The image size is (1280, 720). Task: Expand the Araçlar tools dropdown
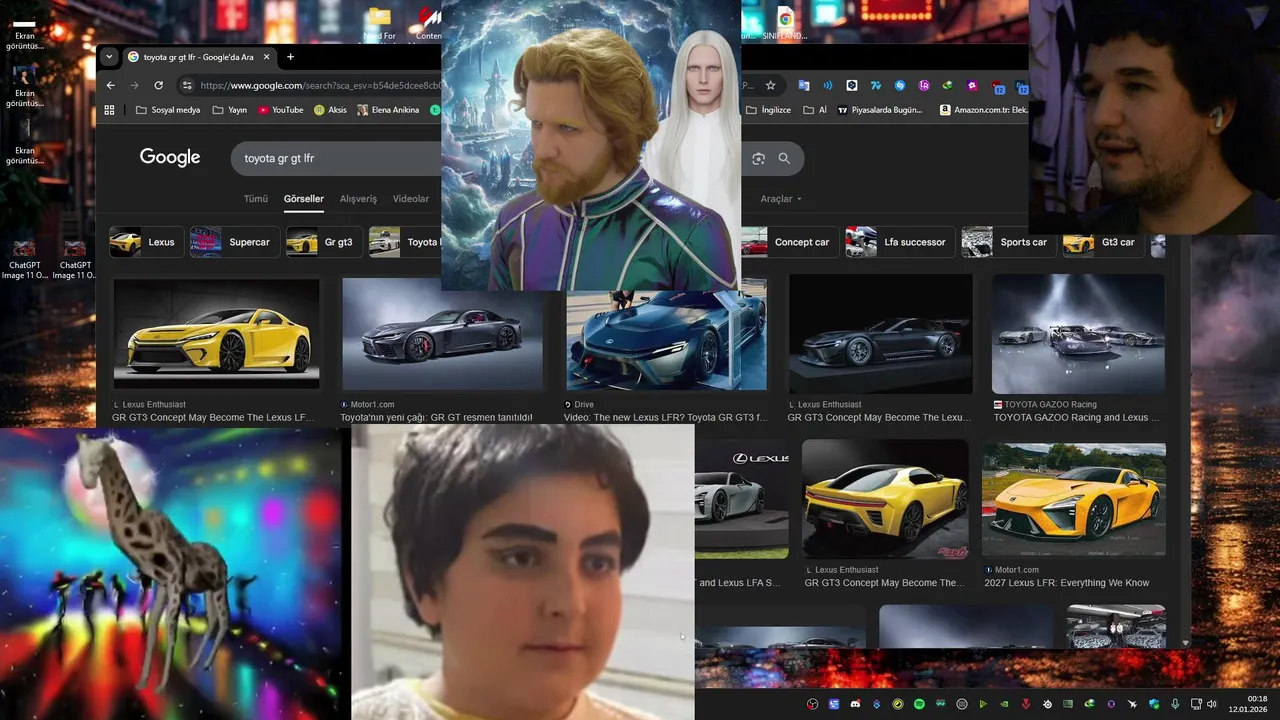coord(781,199)
